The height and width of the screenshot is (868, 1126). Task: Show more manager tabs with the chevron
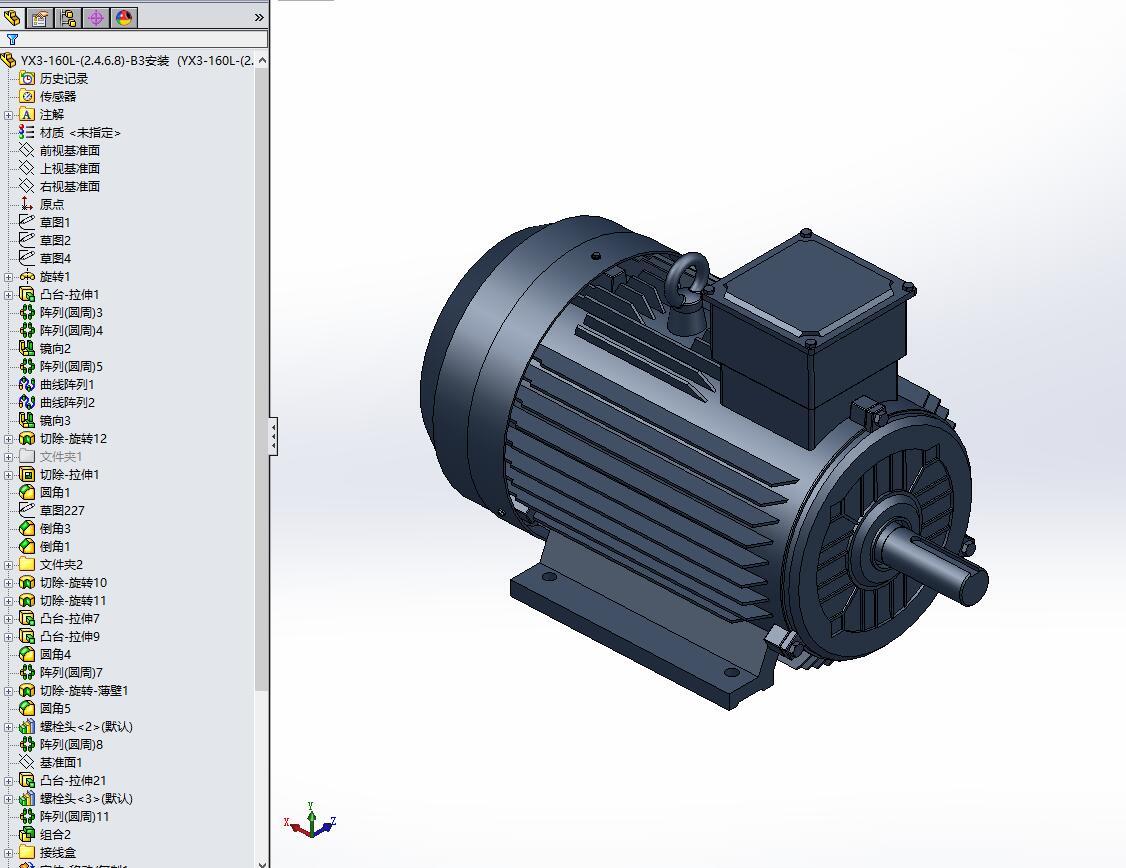259,17
